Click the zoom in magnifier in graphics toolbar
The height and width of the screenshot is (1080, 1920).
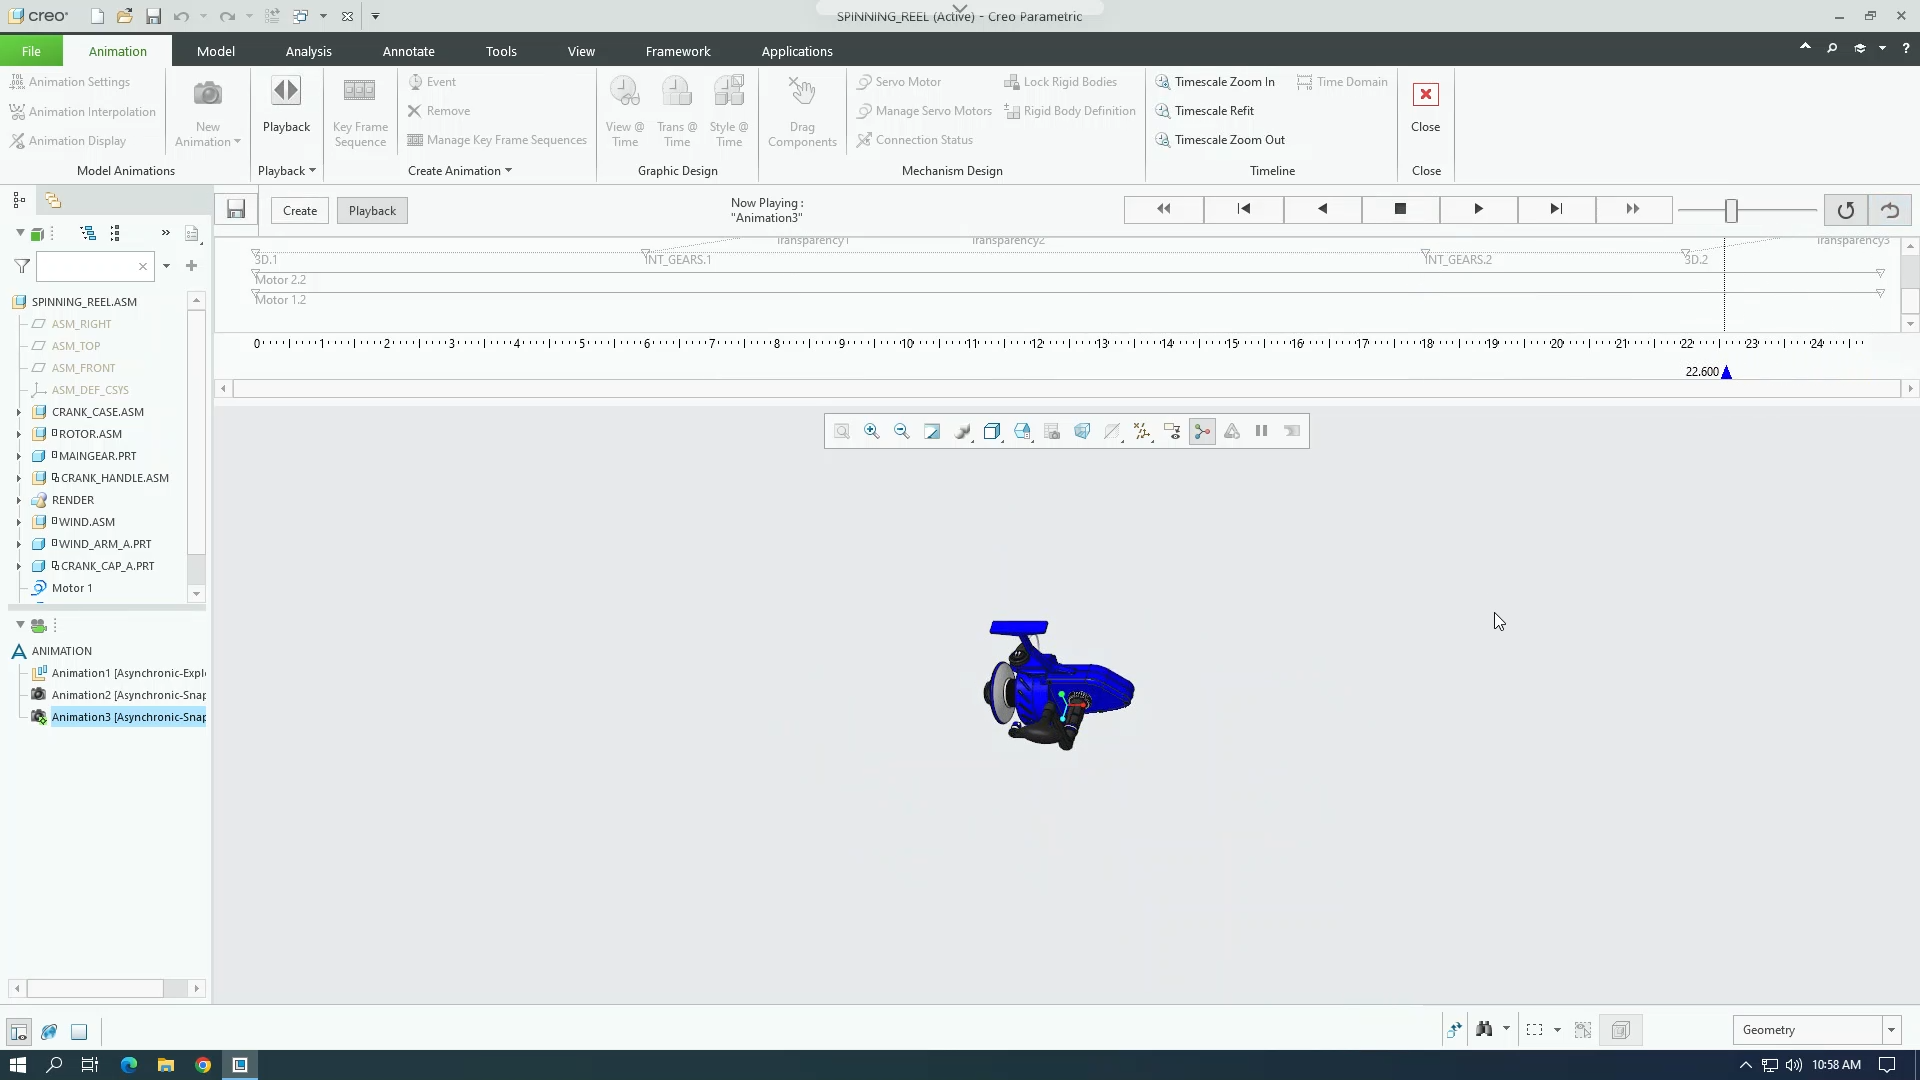872,431
